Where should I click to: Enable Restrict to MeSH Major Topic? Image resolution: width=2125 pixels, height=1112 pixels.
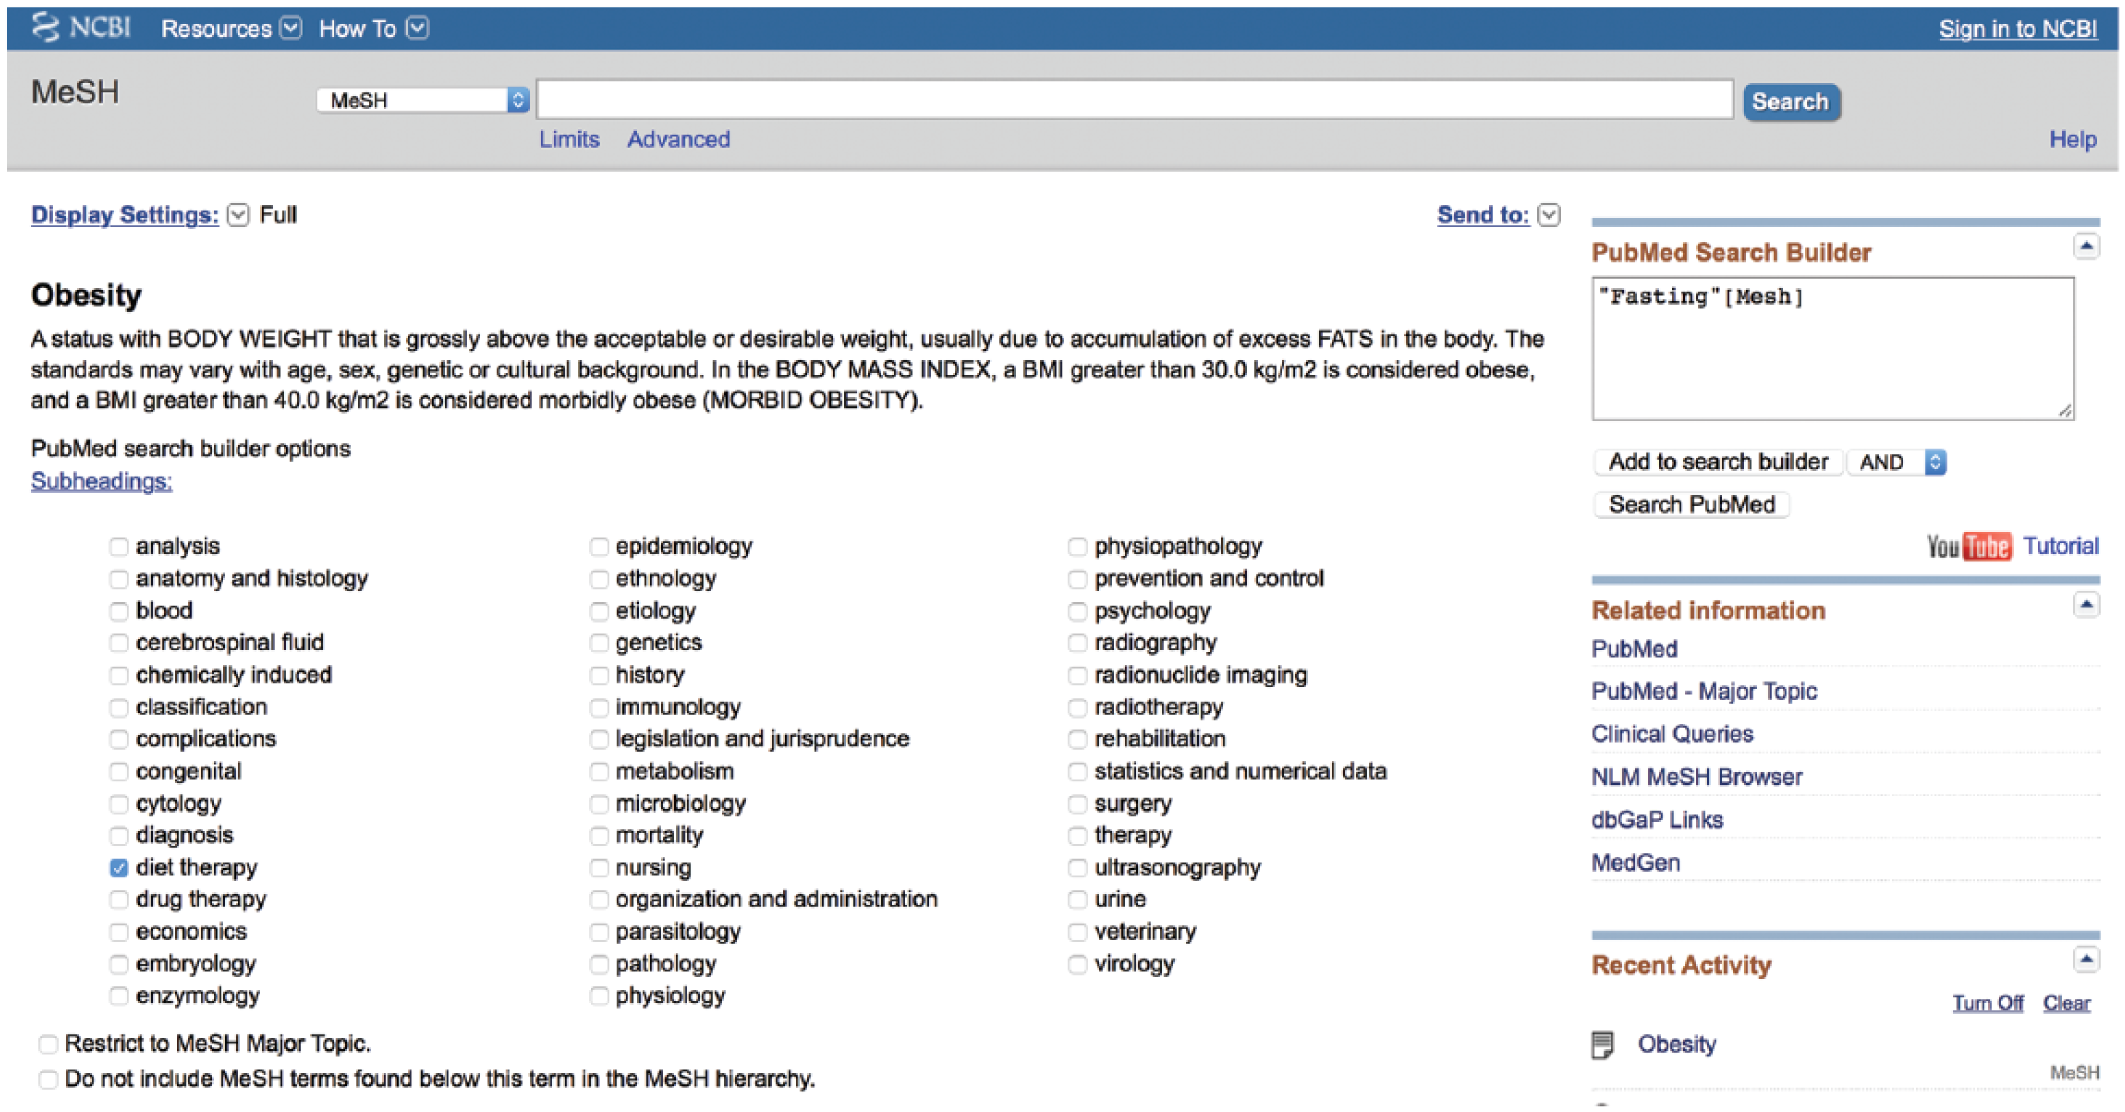(x=48, y=1044)
